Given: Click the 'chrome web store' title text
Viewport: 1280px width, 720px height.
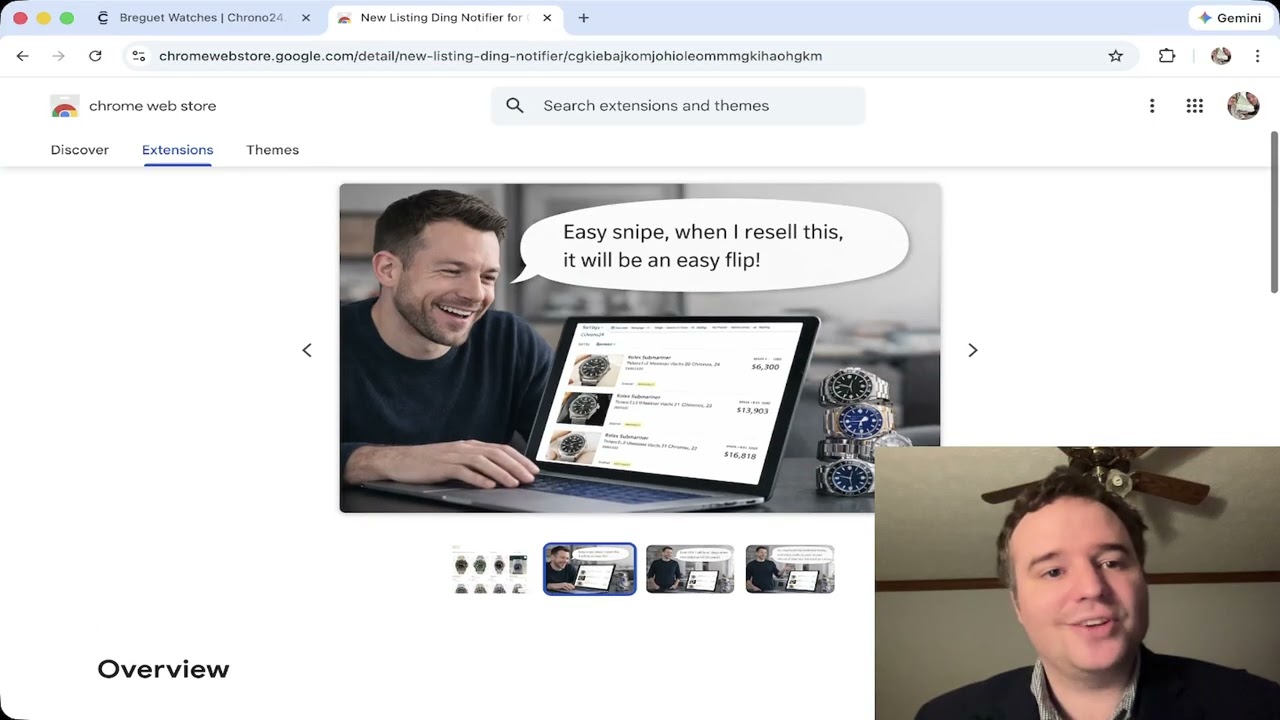Looking at the screenshot, I should pyautogui.click(x=152, y=106).
